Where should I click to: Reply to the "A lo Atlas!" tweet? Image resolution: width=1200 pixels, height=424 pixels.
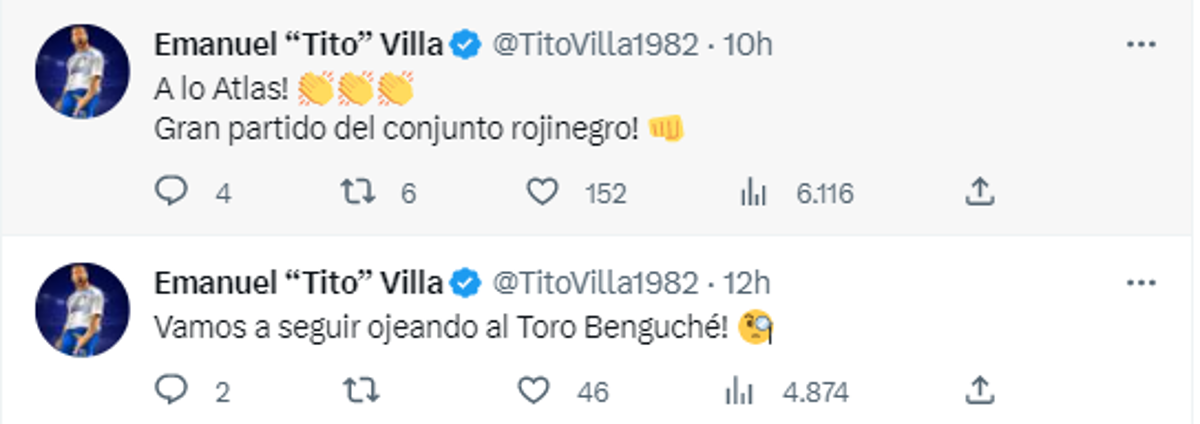pyautogui.click(x=173, y=192)
